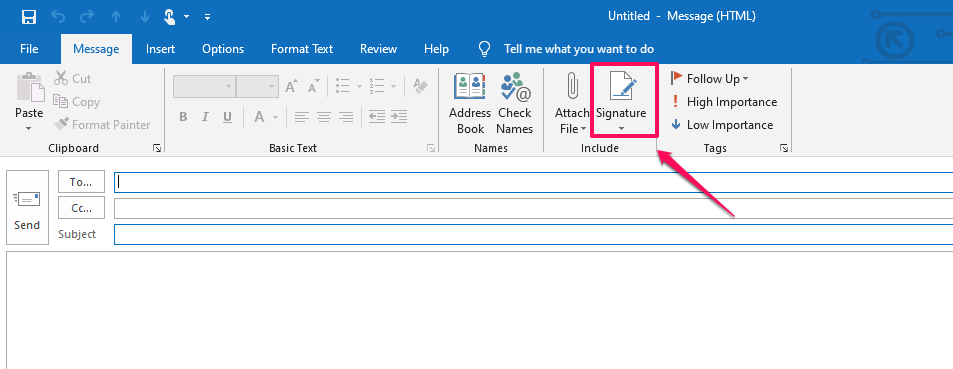
Task: Open the Options tab
Action: point(223,49)
